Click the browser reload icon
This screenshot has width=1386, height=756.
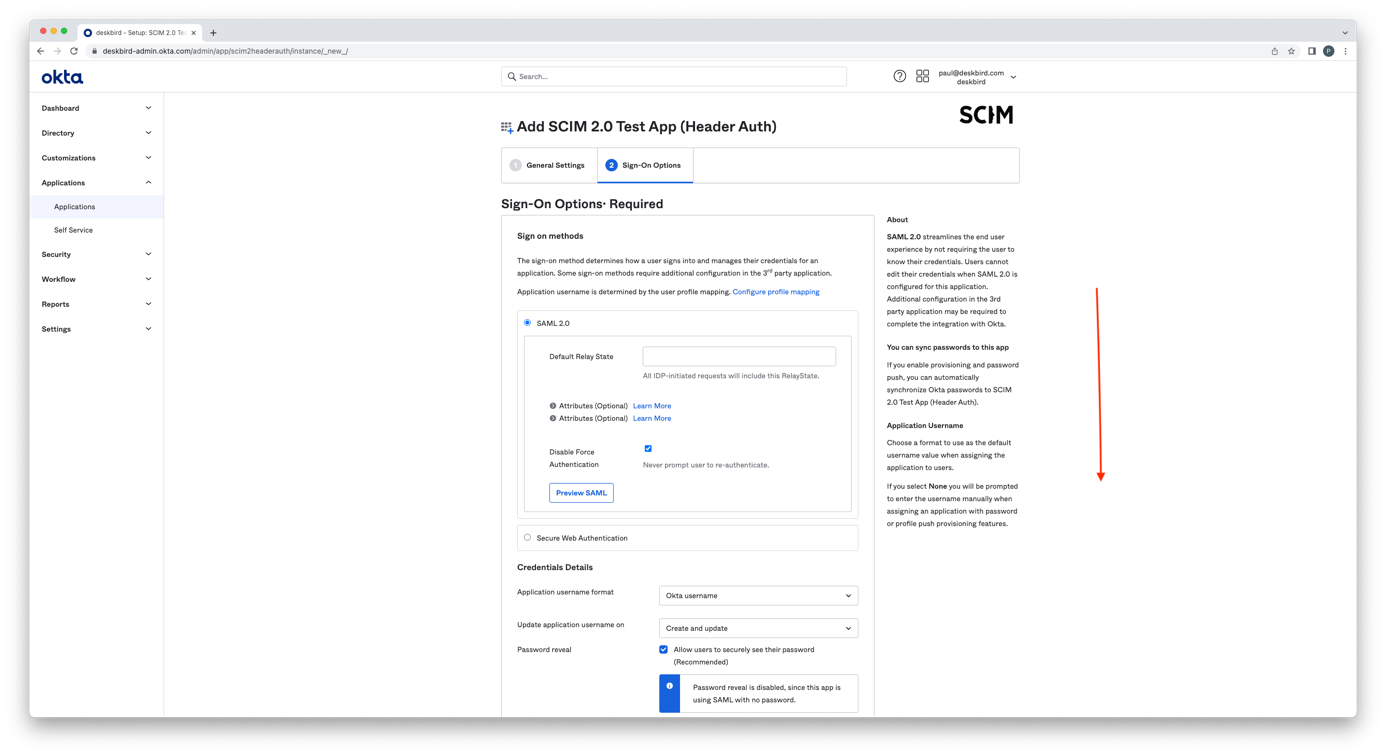(x=74, y=51)
